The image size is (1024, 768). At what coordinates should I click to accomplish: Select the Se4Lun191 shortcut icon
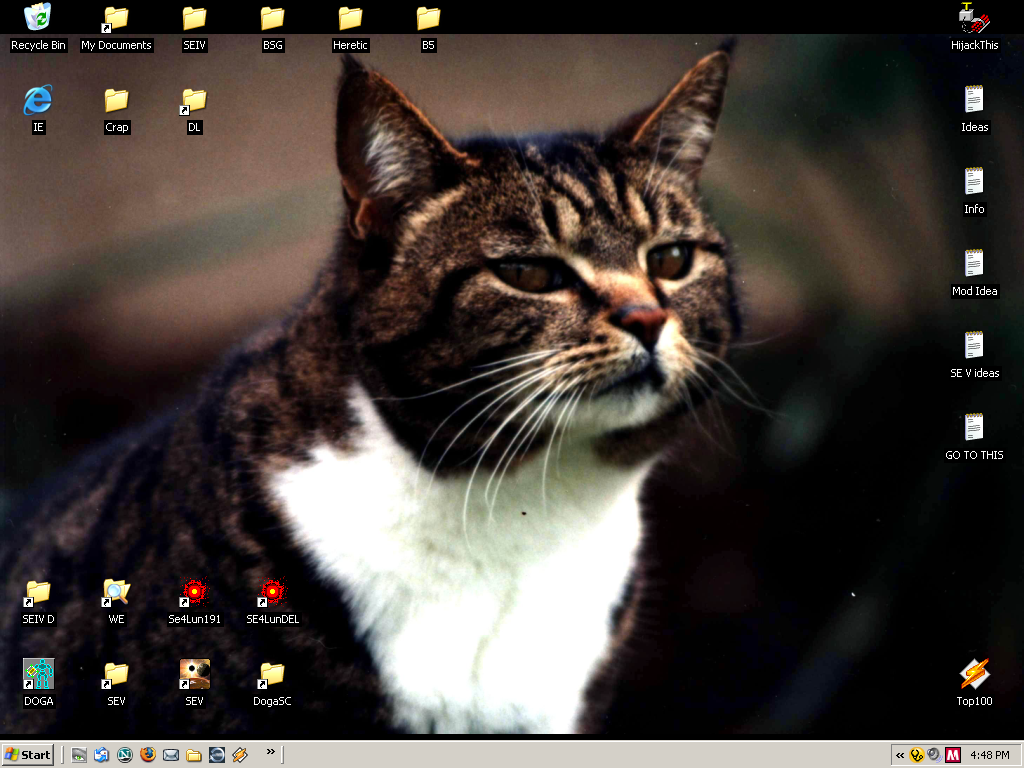[194, 592]
